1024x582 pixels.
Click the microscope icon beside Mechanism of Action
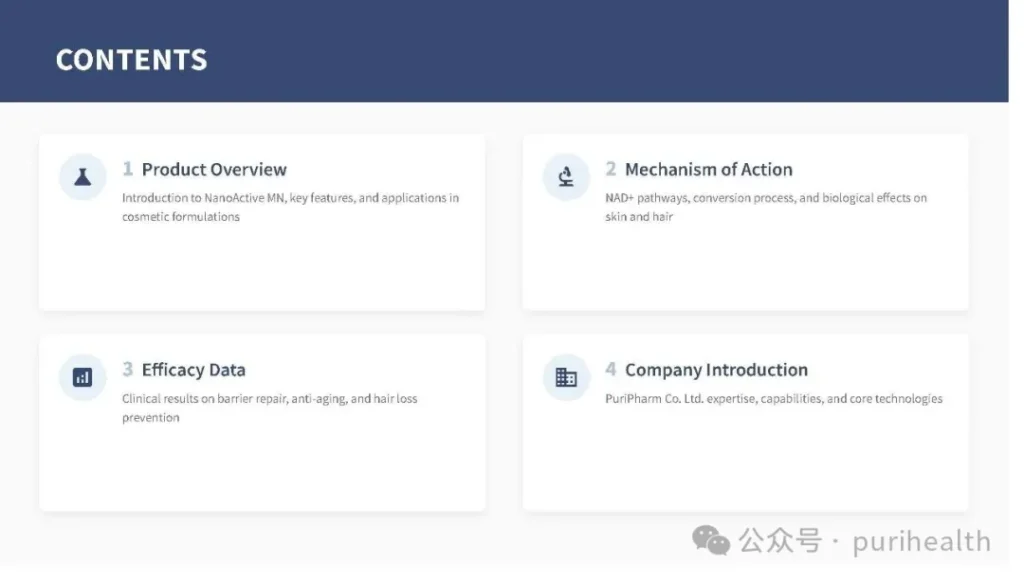click(x=566, y=177)
